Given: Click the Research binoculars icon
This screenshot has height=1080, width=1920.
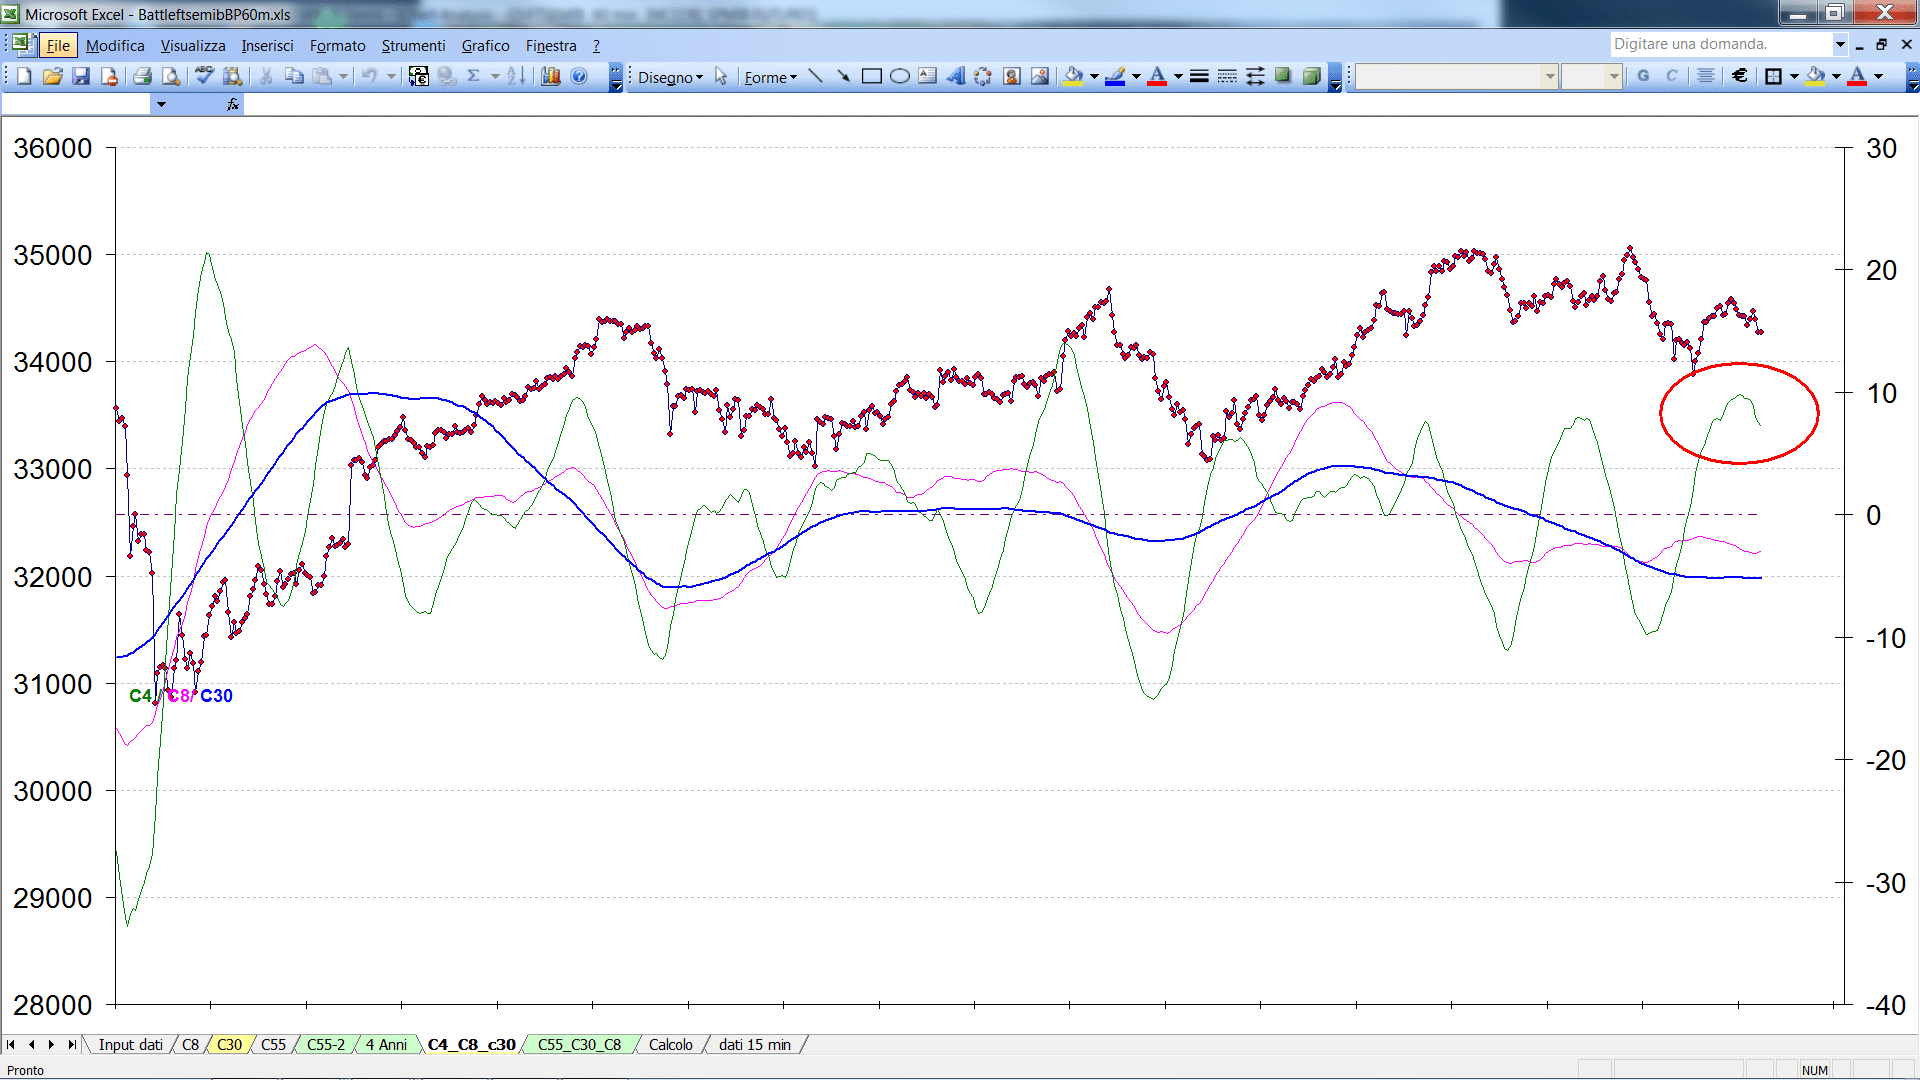Looking at the screenshot, I should [232, 76].
